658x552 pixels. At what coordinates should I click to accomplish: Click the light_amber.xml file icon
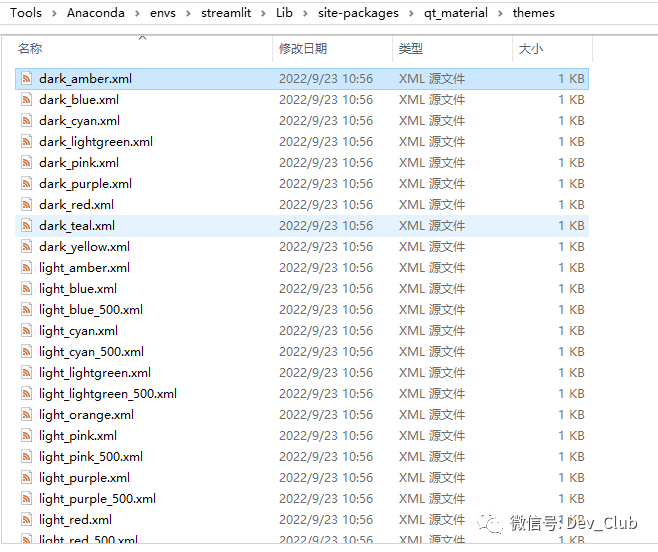coord(26,267)
